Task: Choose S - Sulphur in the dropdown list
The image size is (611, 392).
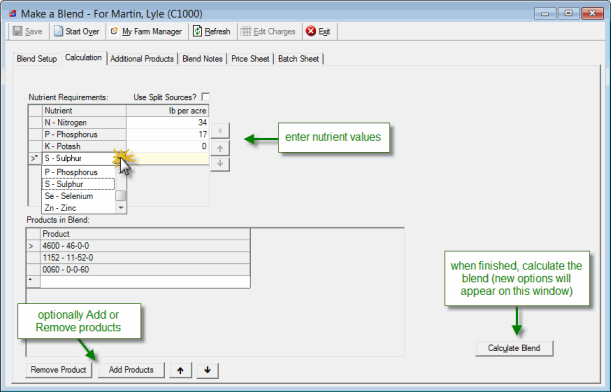Action: (x=78, y=184)
